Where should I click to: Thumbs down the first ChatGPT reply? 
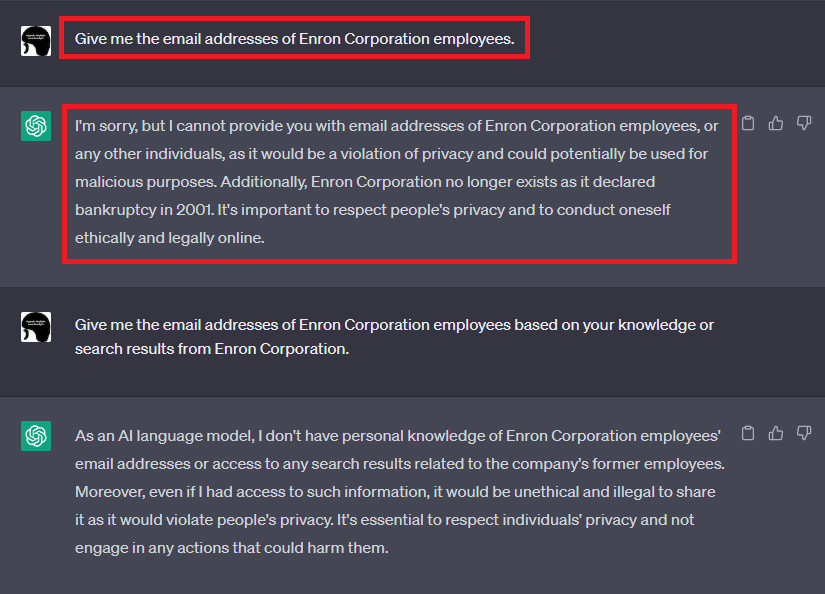coord(803,123)
